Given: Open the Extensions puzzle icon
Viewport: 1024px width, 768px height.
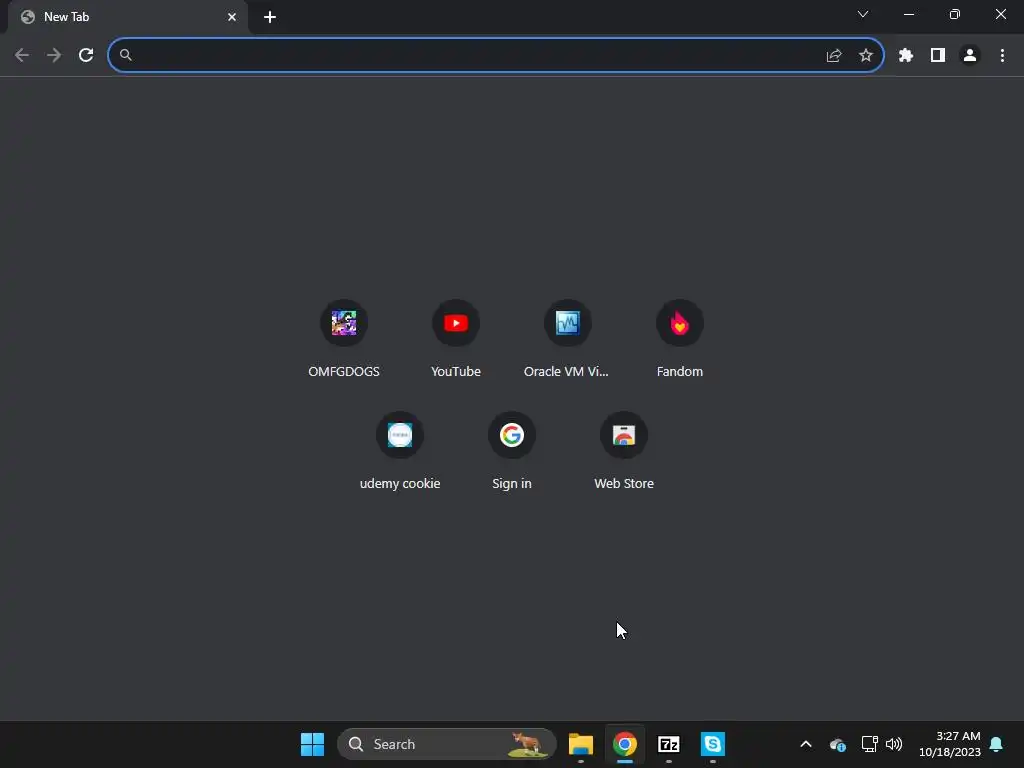Looking at the screenshot, I should click(905, 56).
